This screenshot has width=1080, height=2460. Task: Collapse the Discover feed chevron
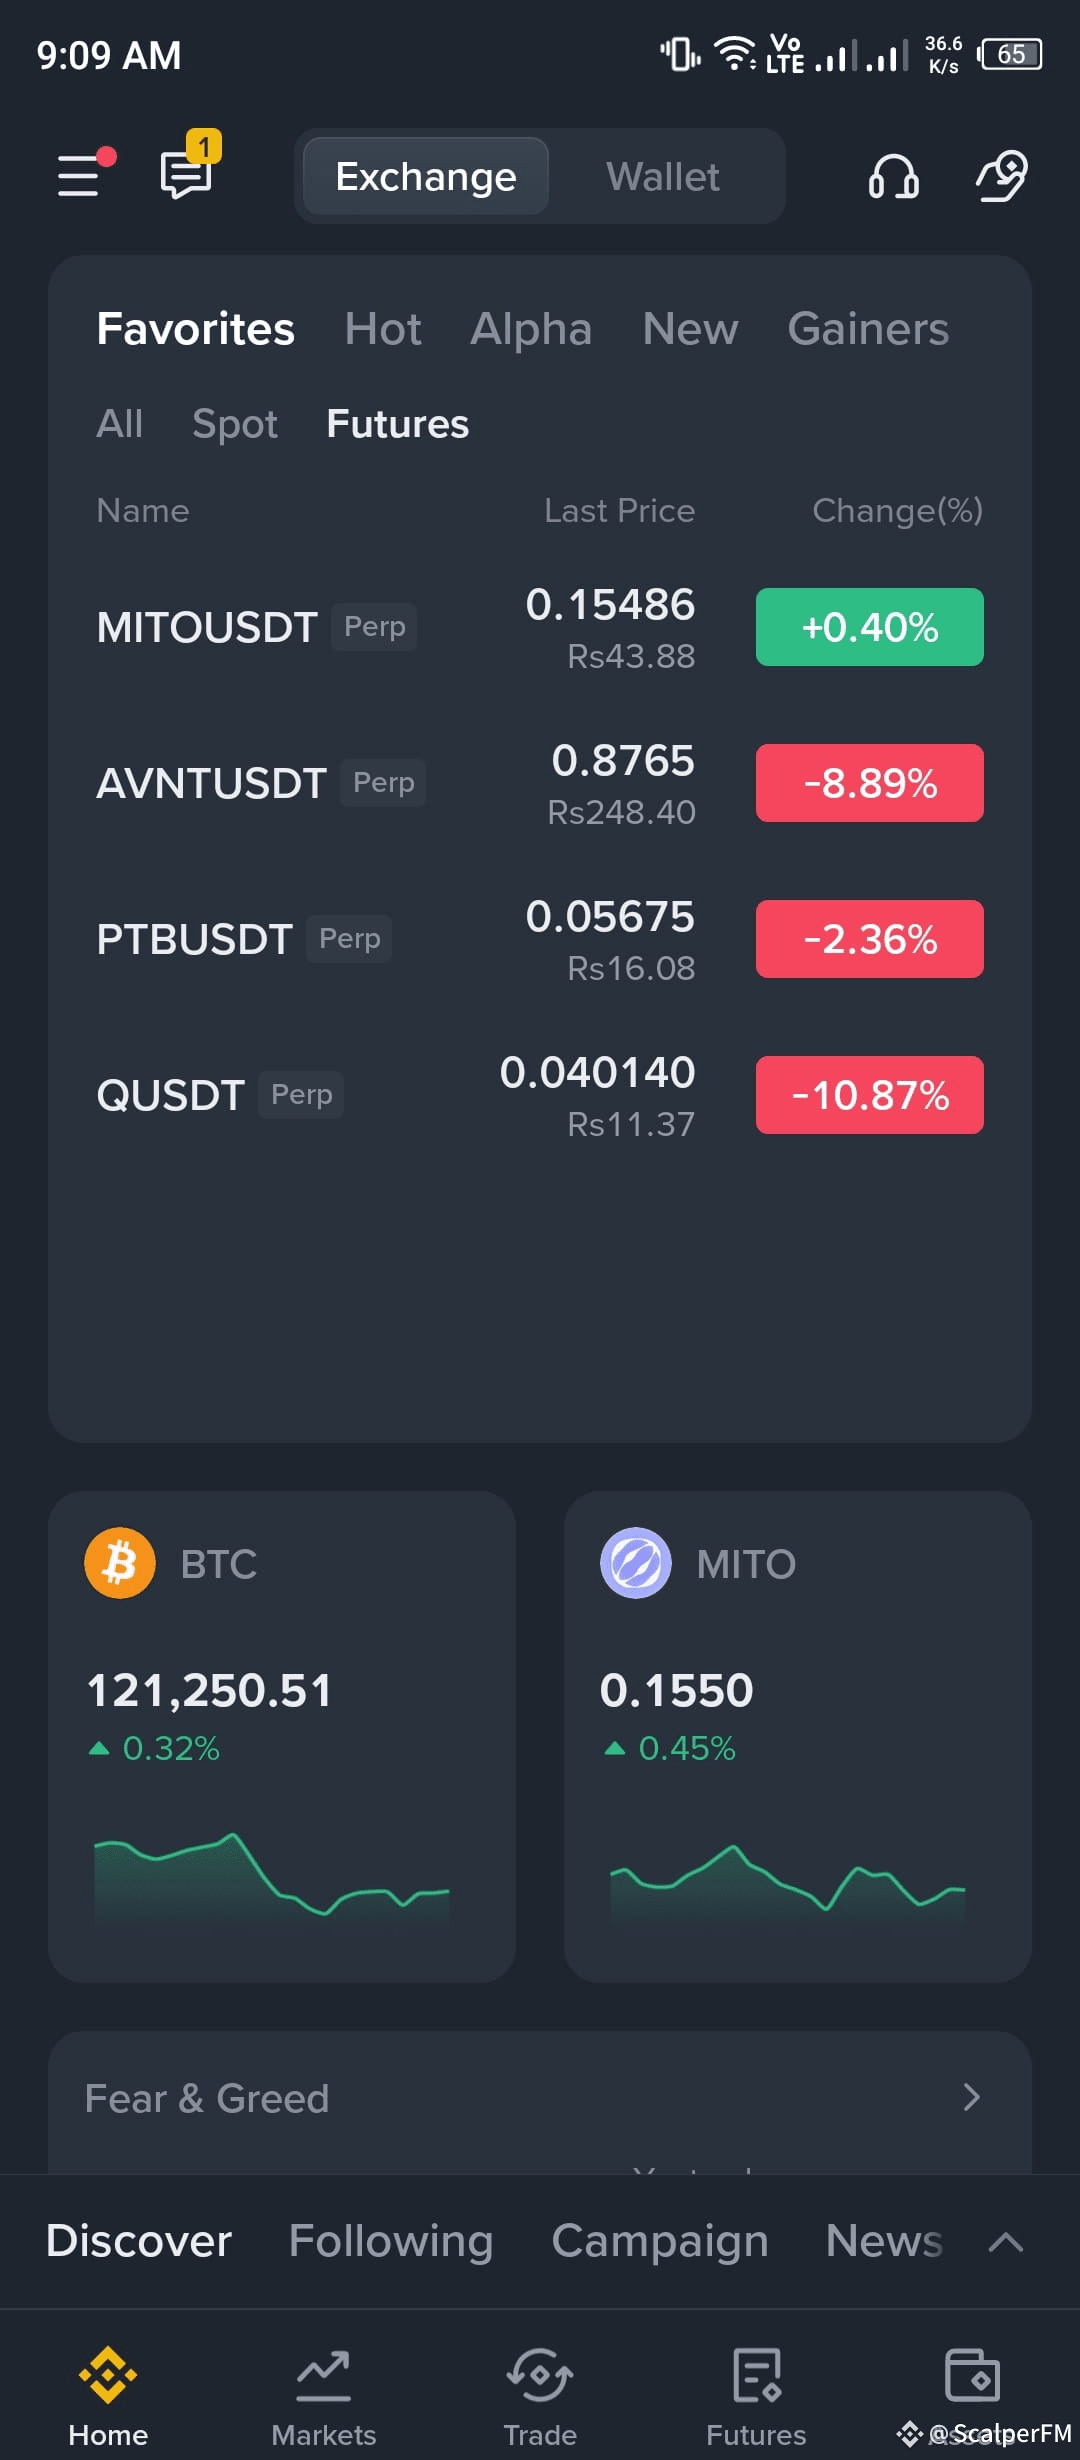pos(1005,2242)
